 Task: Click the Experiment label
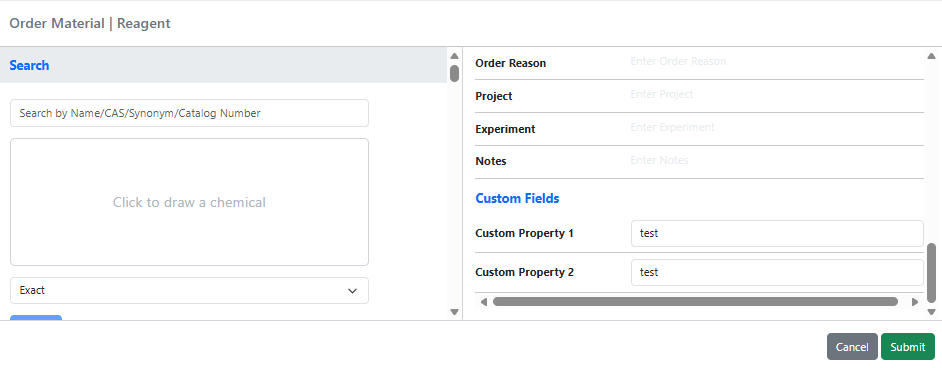point(505,129)
